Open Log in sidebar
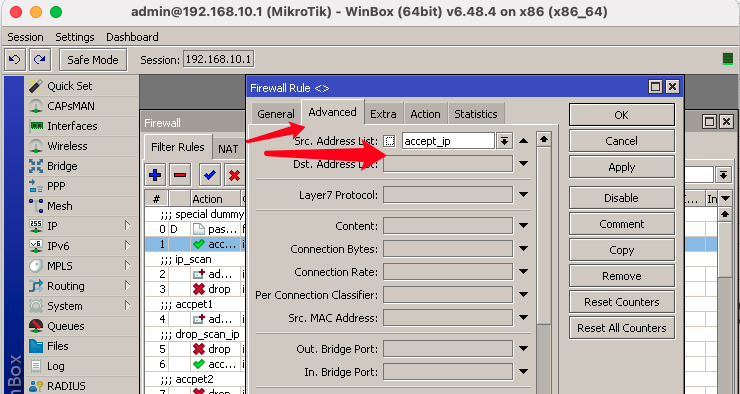 click(x=55, y=366)
